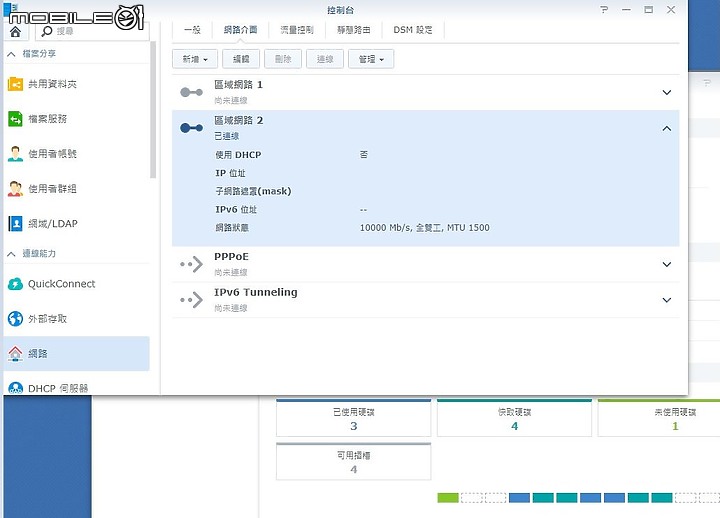Click the sidebar vertical scrollbar
Screen dimensions: 720x518
[153, 109]
